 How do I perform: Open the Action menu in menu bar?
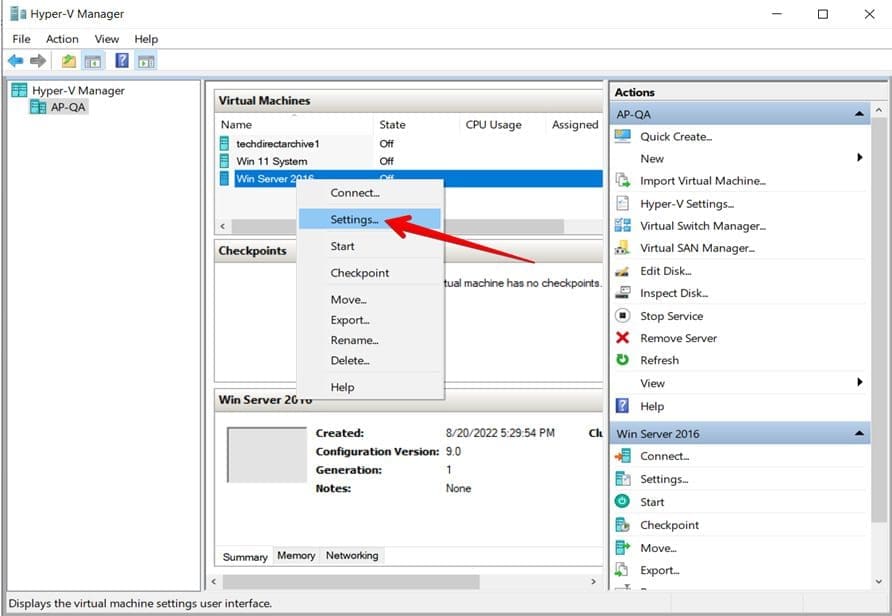62,39
